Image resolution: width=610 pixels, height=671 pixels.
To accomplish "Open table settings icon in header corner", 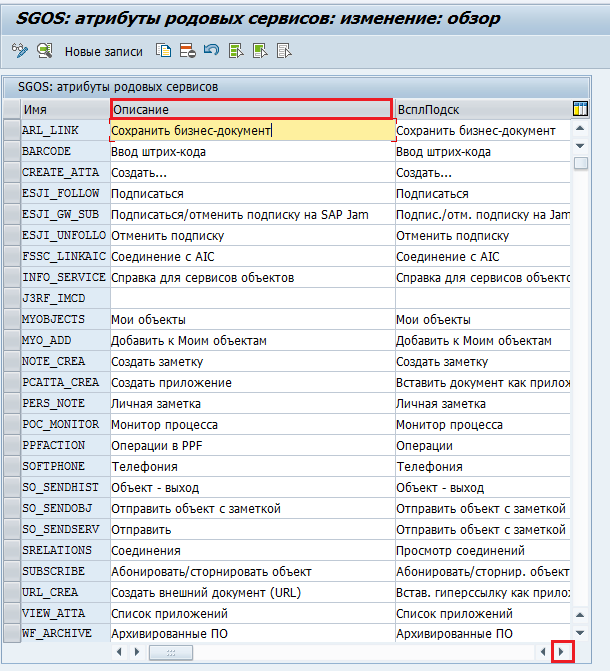I will (580, 108).
